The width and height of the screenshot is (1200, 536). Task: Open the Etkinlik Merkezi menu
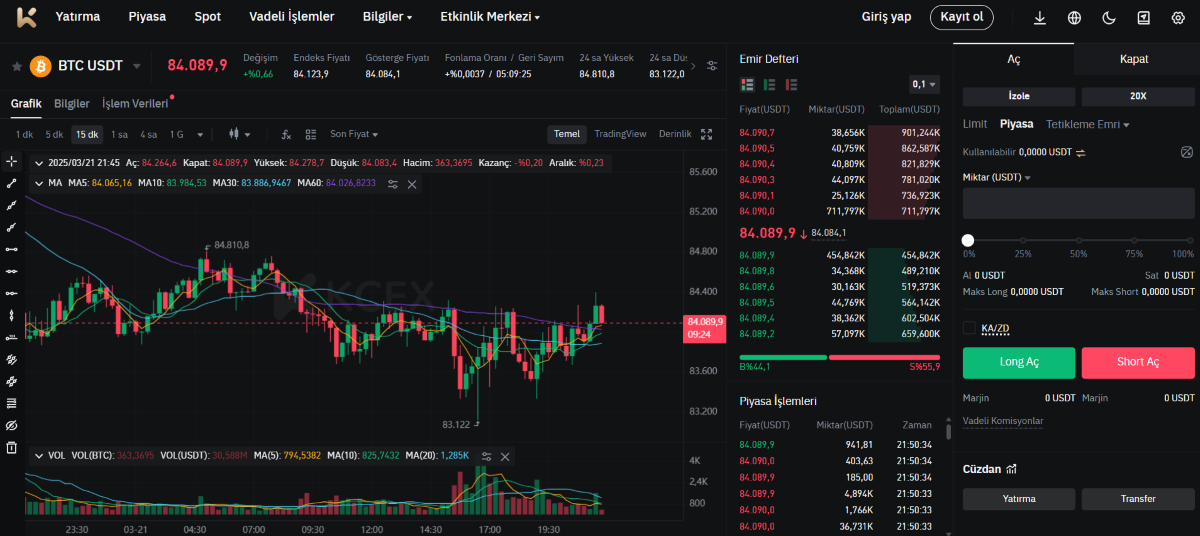[490, 17]
